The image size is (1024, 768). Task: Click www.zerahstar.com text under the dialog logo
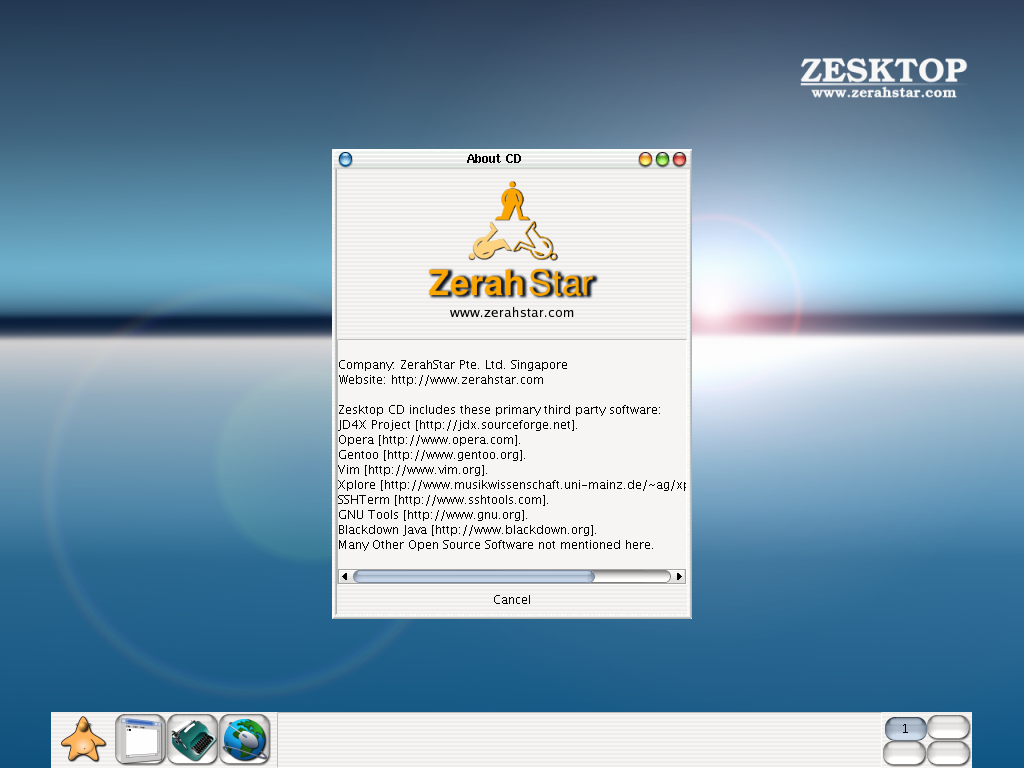(512, 313)
